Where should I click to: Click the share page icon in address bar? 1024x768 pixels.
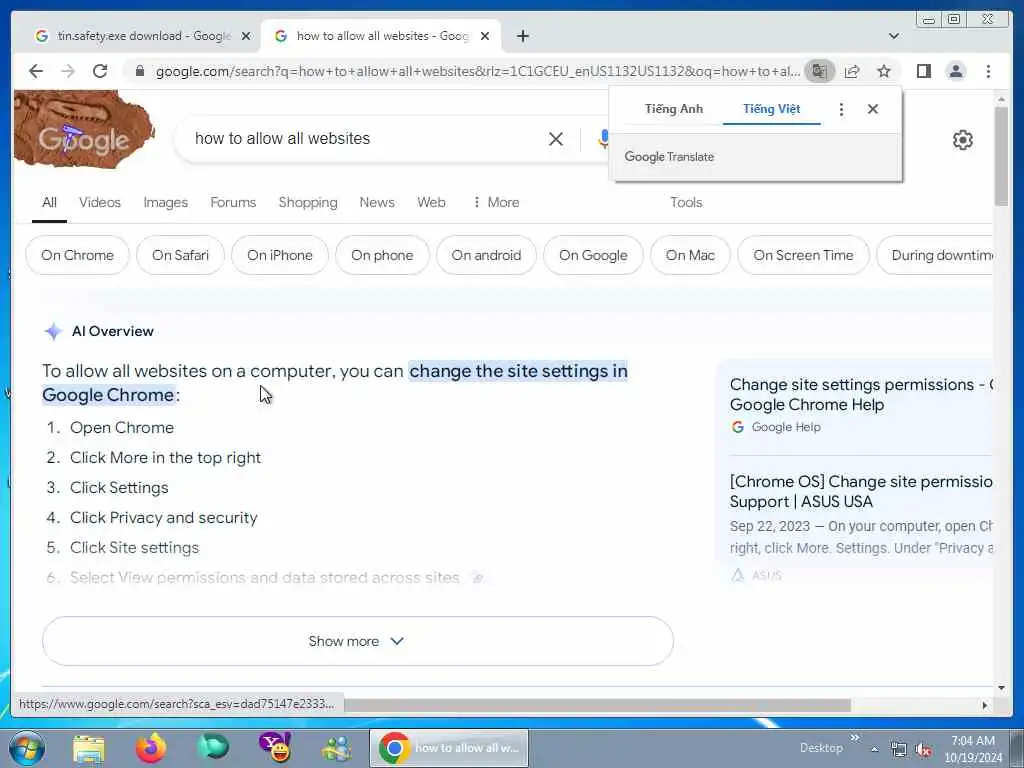(852, 71)
